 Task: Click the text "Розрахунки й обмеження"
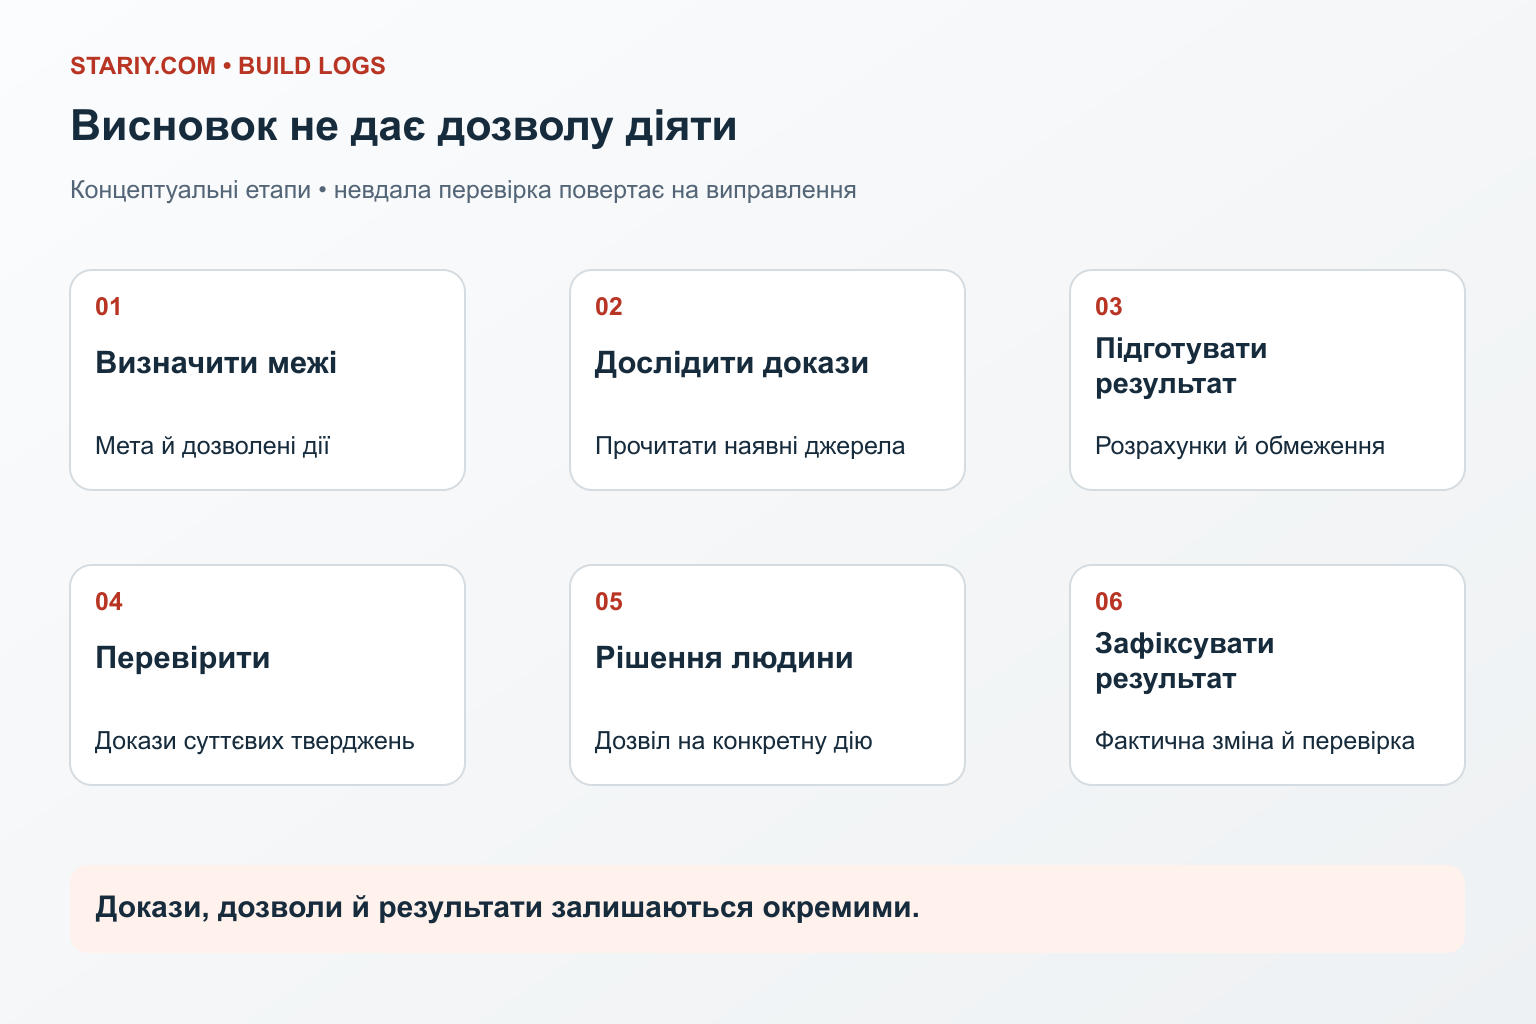pos(1240,446)
